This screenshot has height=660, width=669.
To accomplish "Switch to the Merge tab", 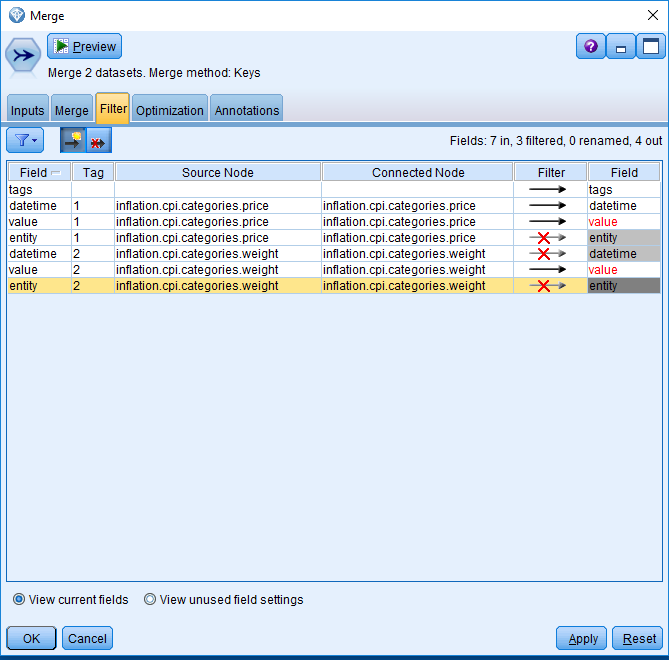I will [x=72, y=109].
